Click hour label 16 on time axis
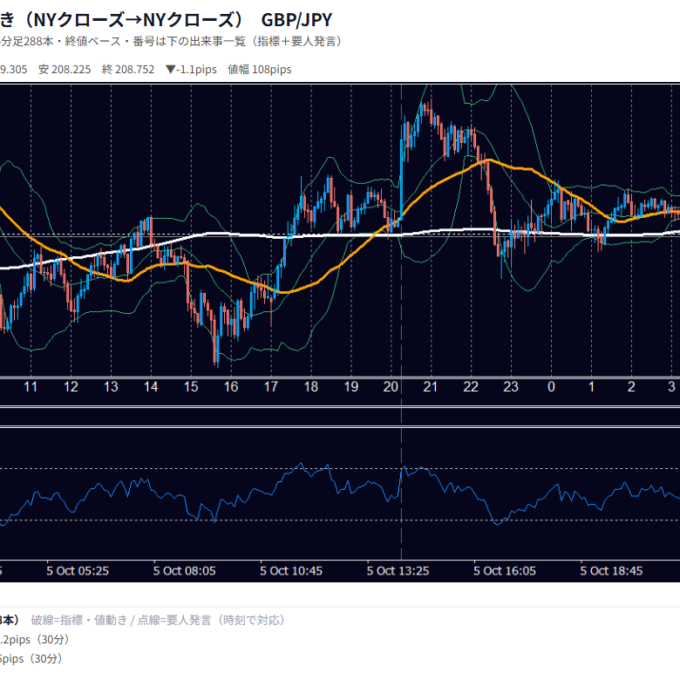680x680 pixels. pyautogui.click(x=231, y=386)
